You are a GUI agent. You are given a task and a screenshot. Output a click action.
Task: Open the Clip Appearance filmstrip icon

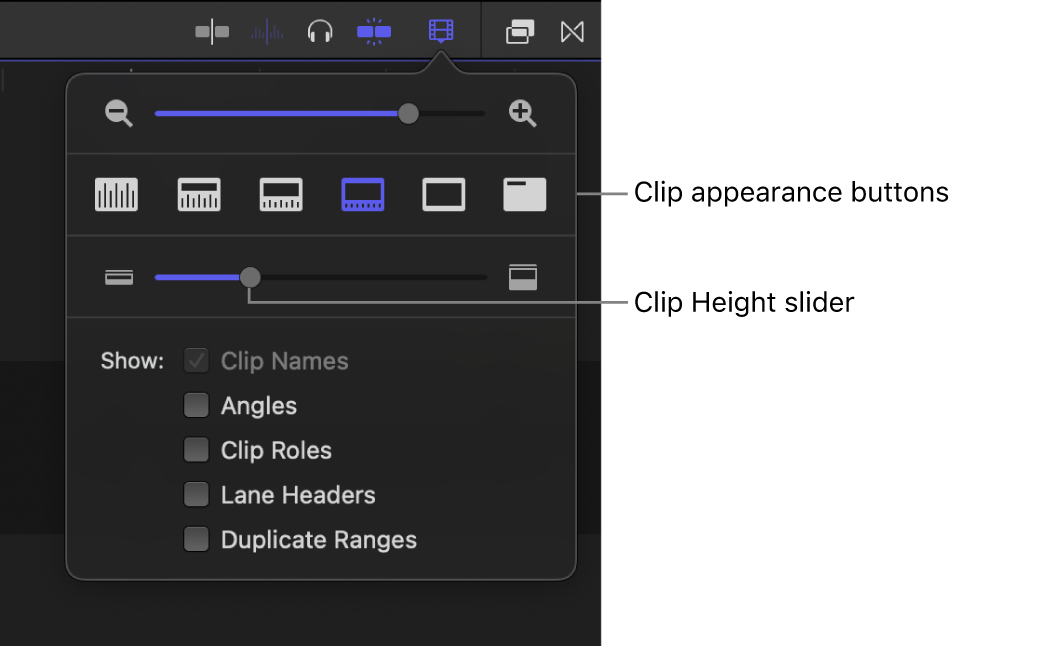tap(440, 31)
